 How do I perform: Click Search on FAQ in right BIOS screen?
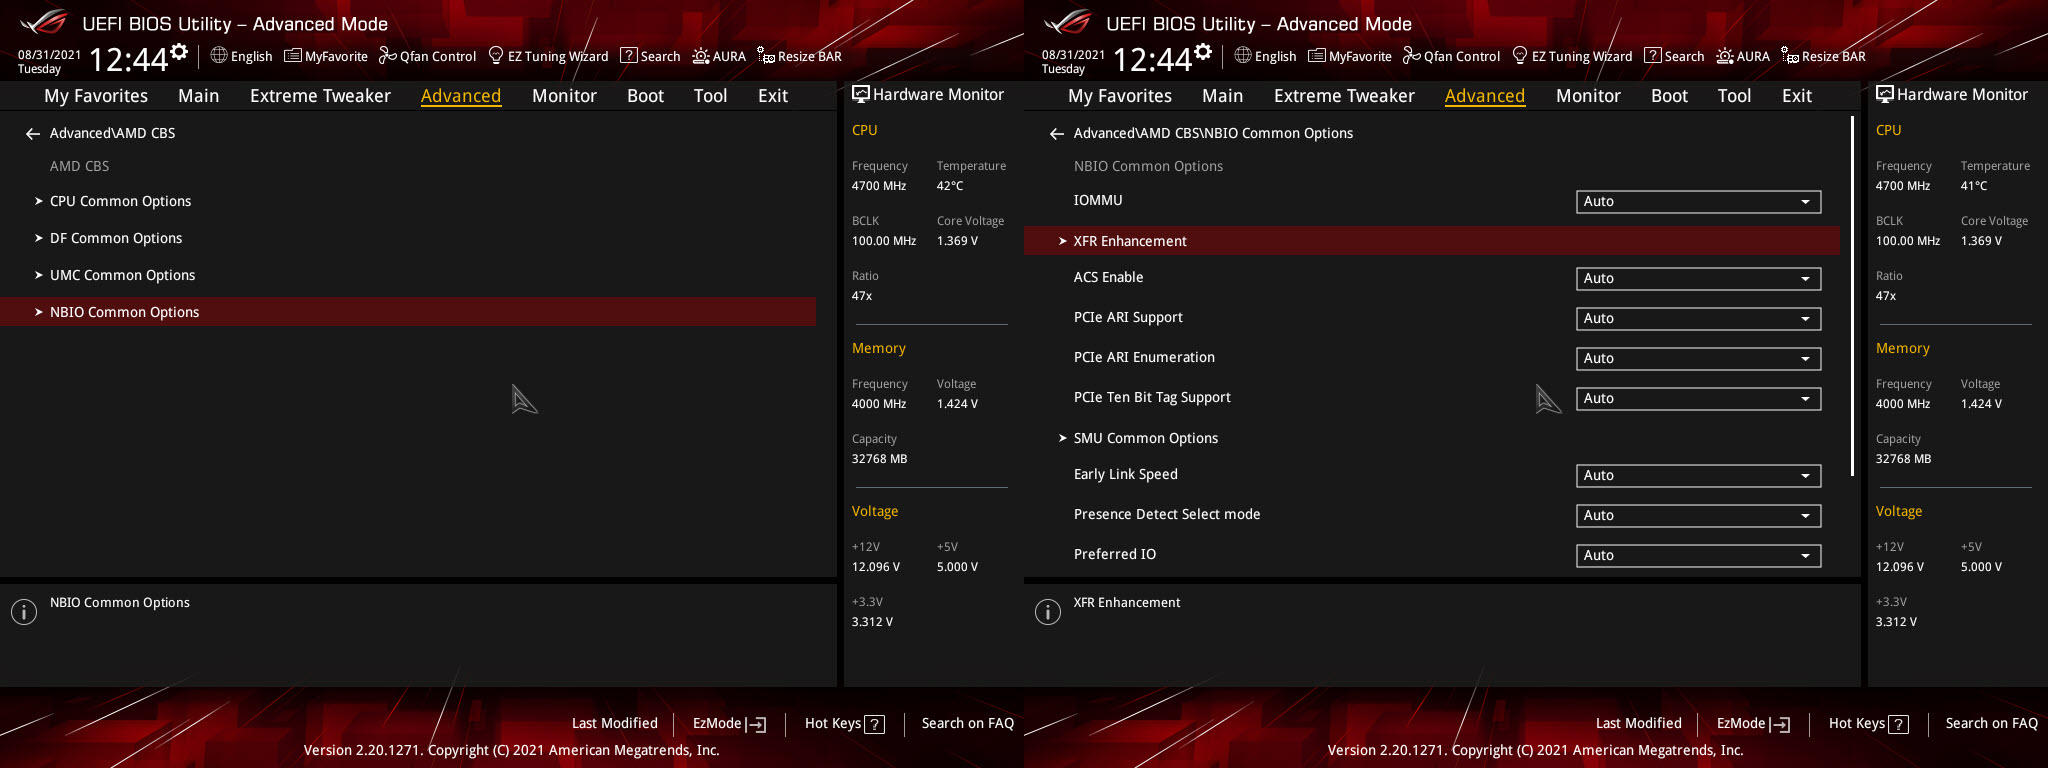1991,724
